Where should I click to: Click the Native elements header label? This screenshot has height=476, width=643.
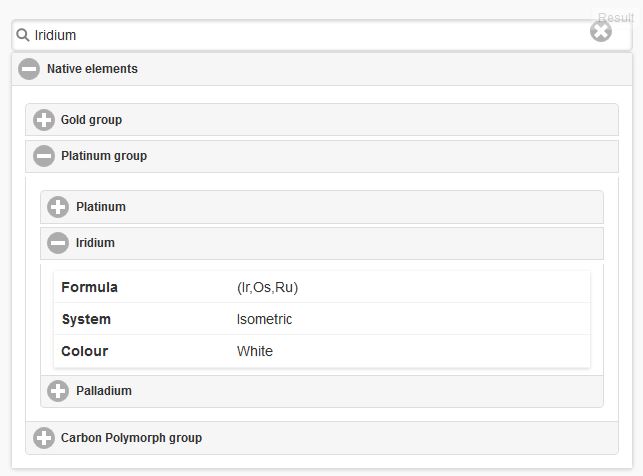(92, 69)
